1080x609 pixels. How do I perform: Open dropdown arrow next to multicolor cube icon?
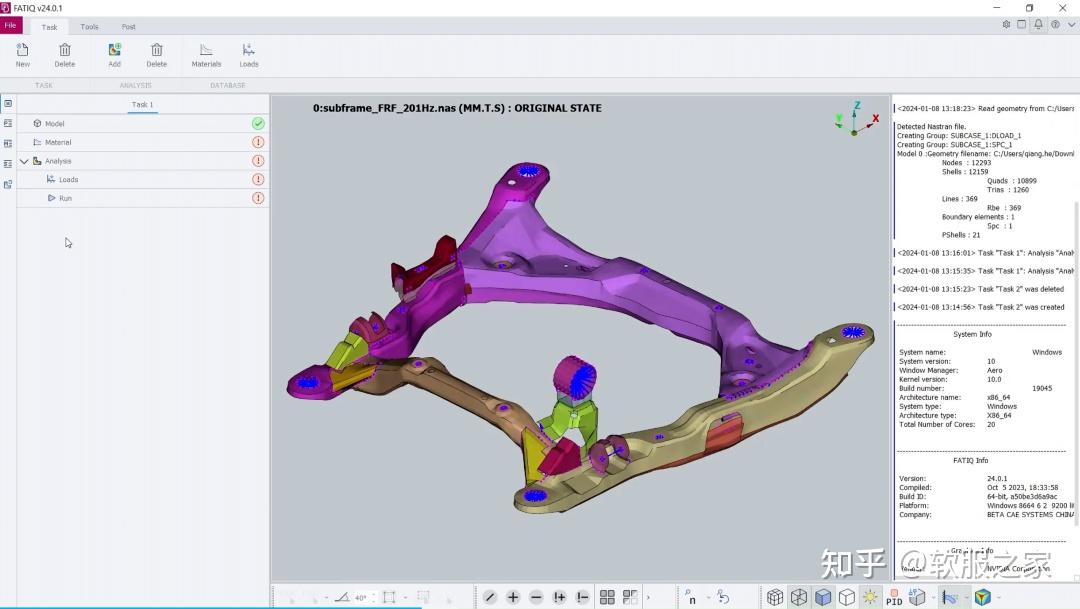coord(999,597)
